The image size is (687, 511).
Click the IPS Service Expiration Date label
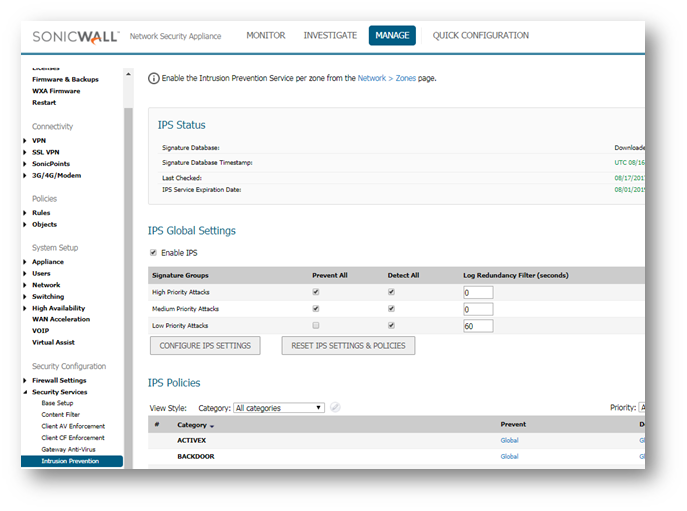click(202, 190)
